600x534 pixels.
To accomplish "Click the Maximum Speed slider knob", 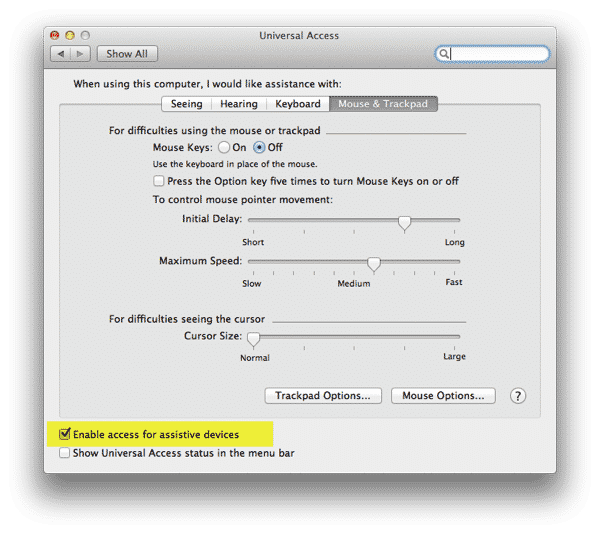I will [x=373, y=264].
